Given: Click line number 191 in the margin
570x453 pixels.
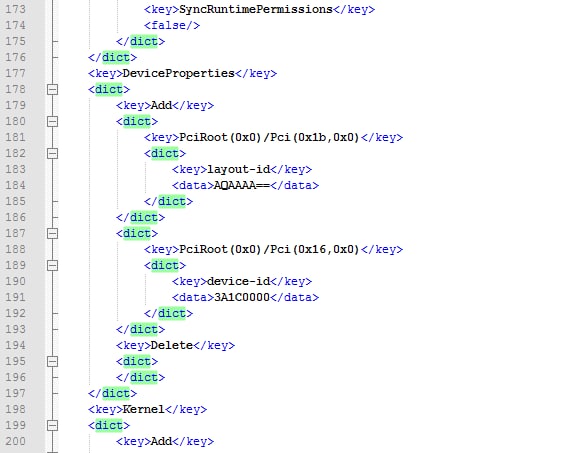Looking at the screenshot, I should point(15,297).
